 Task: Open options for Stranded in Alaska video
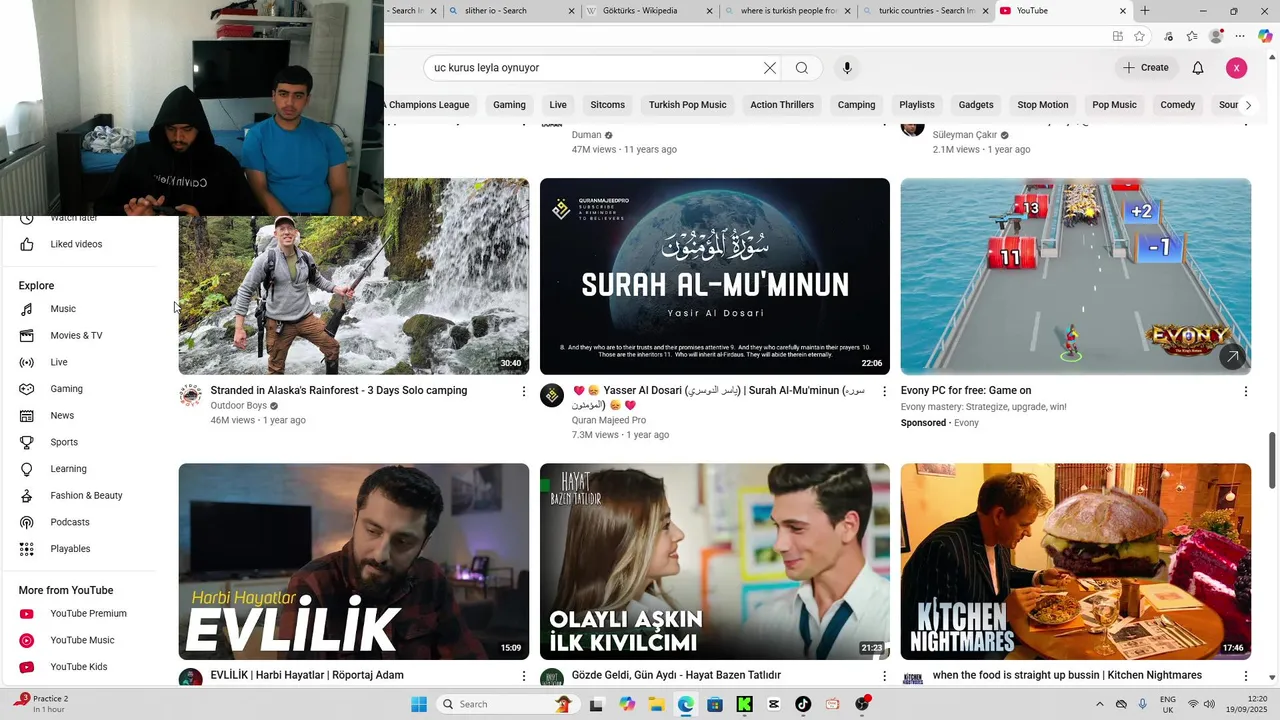tap(523, 392)
